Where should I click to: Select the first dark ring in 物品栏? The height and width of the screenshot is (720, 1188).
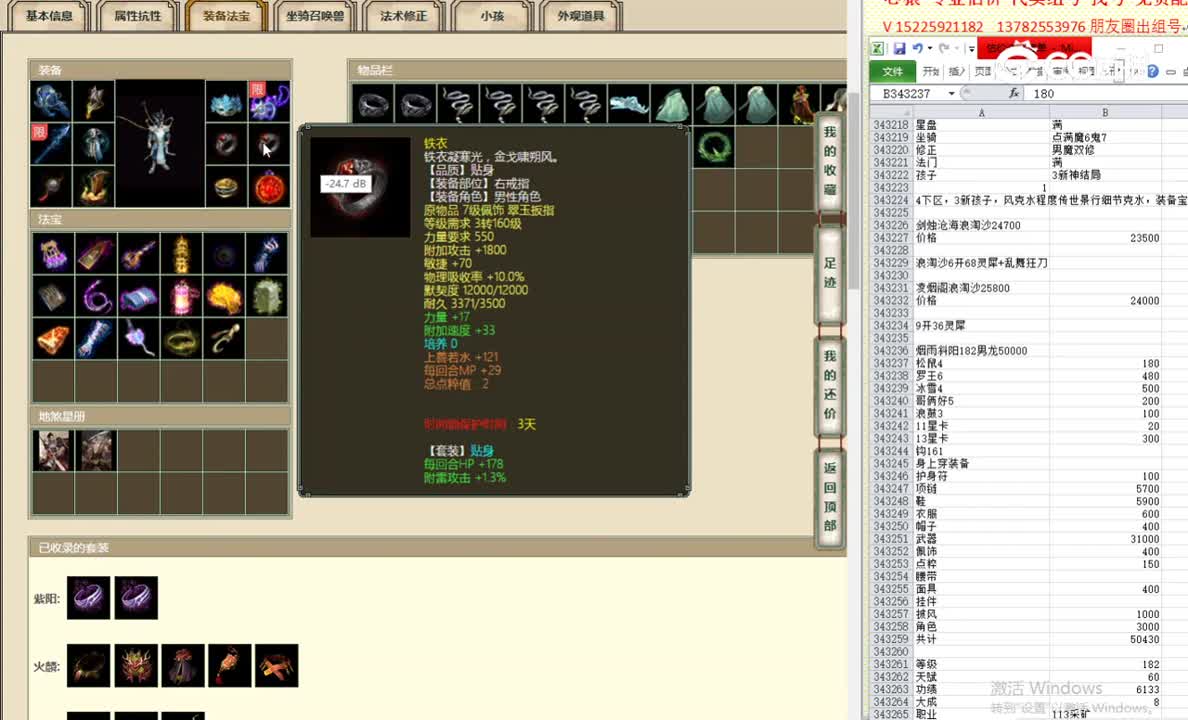pyautogui.click(x=373, y=104)
